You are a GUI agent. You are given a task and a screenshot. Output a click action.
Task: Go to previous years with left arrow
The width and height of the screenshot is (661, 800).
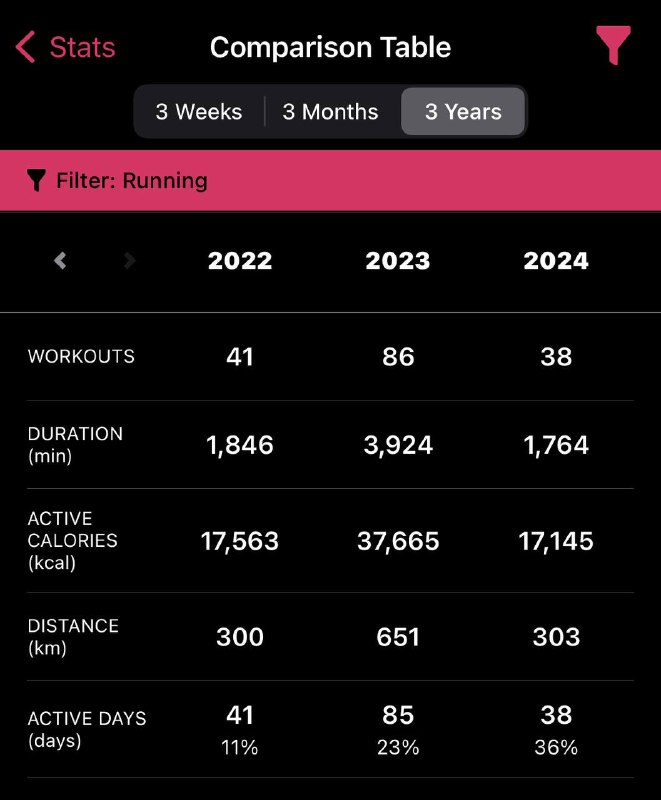(60, 261)
